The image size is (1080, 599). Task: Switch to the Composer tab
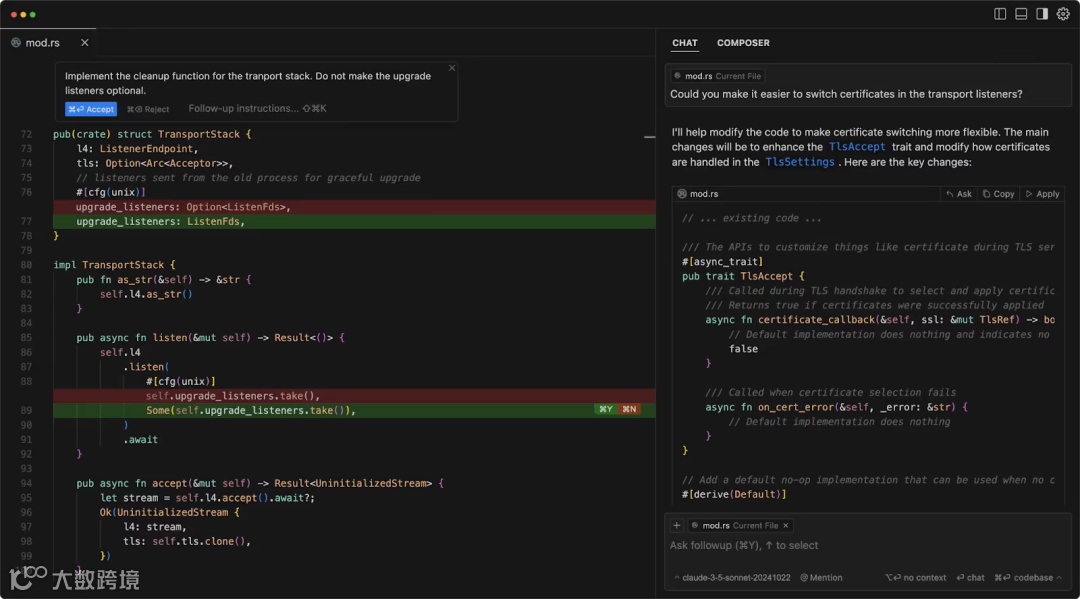(x=743, y=43)
